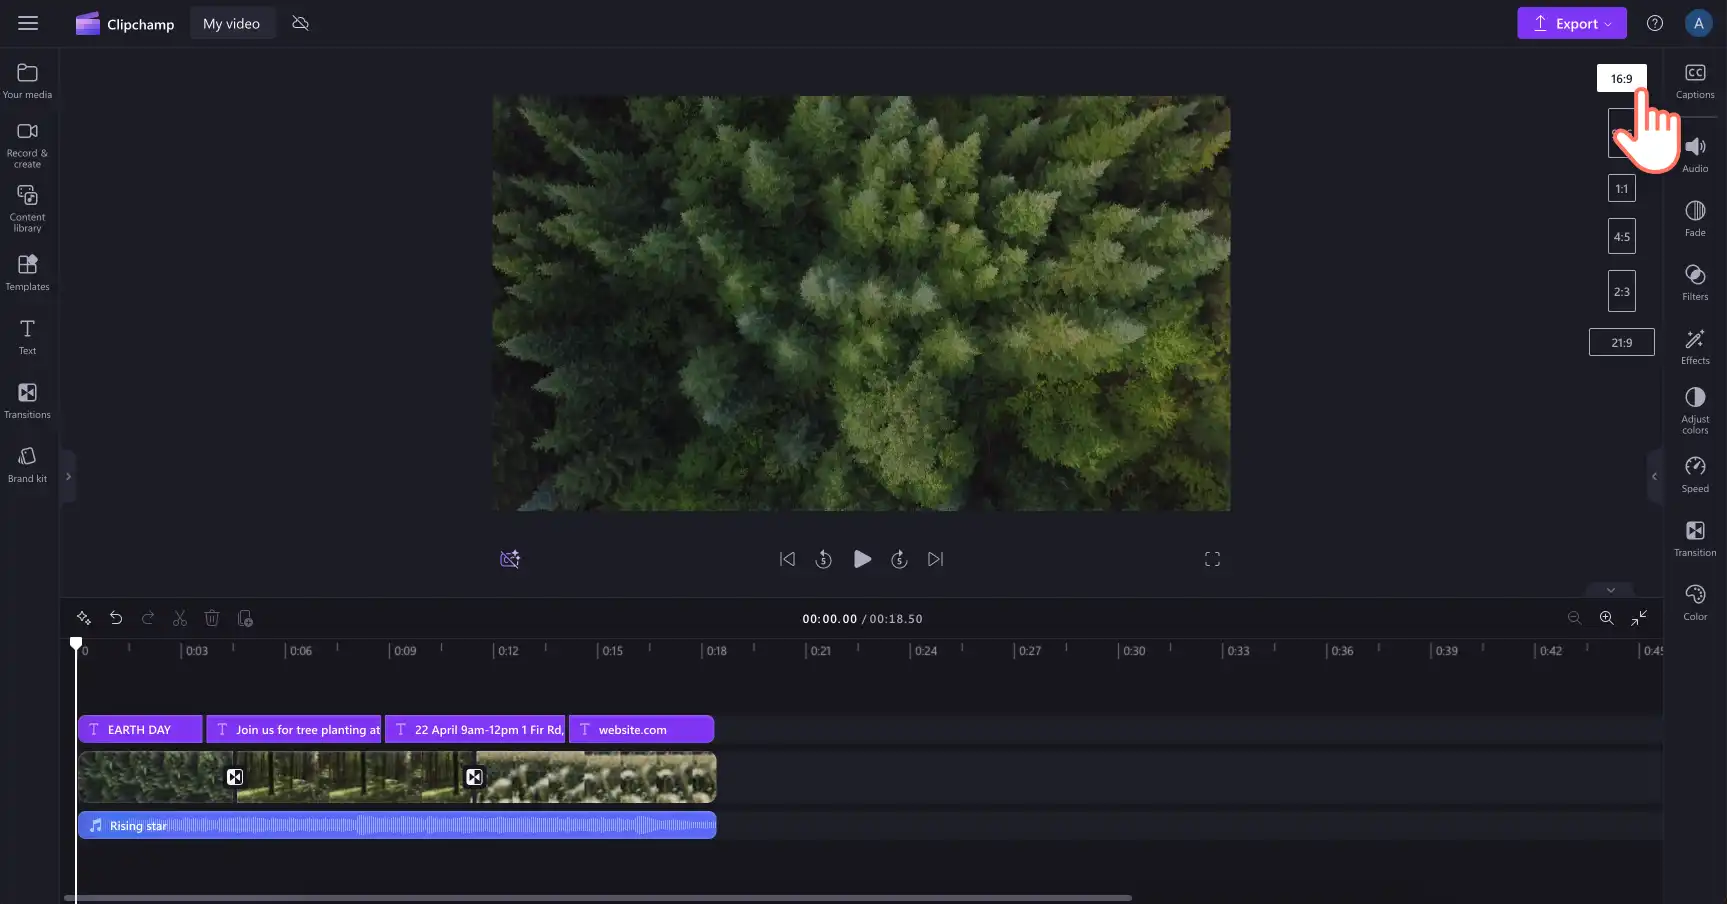Open the Speed panel icon
This screenshot has height=904, width=1727.
point(1695,474)
